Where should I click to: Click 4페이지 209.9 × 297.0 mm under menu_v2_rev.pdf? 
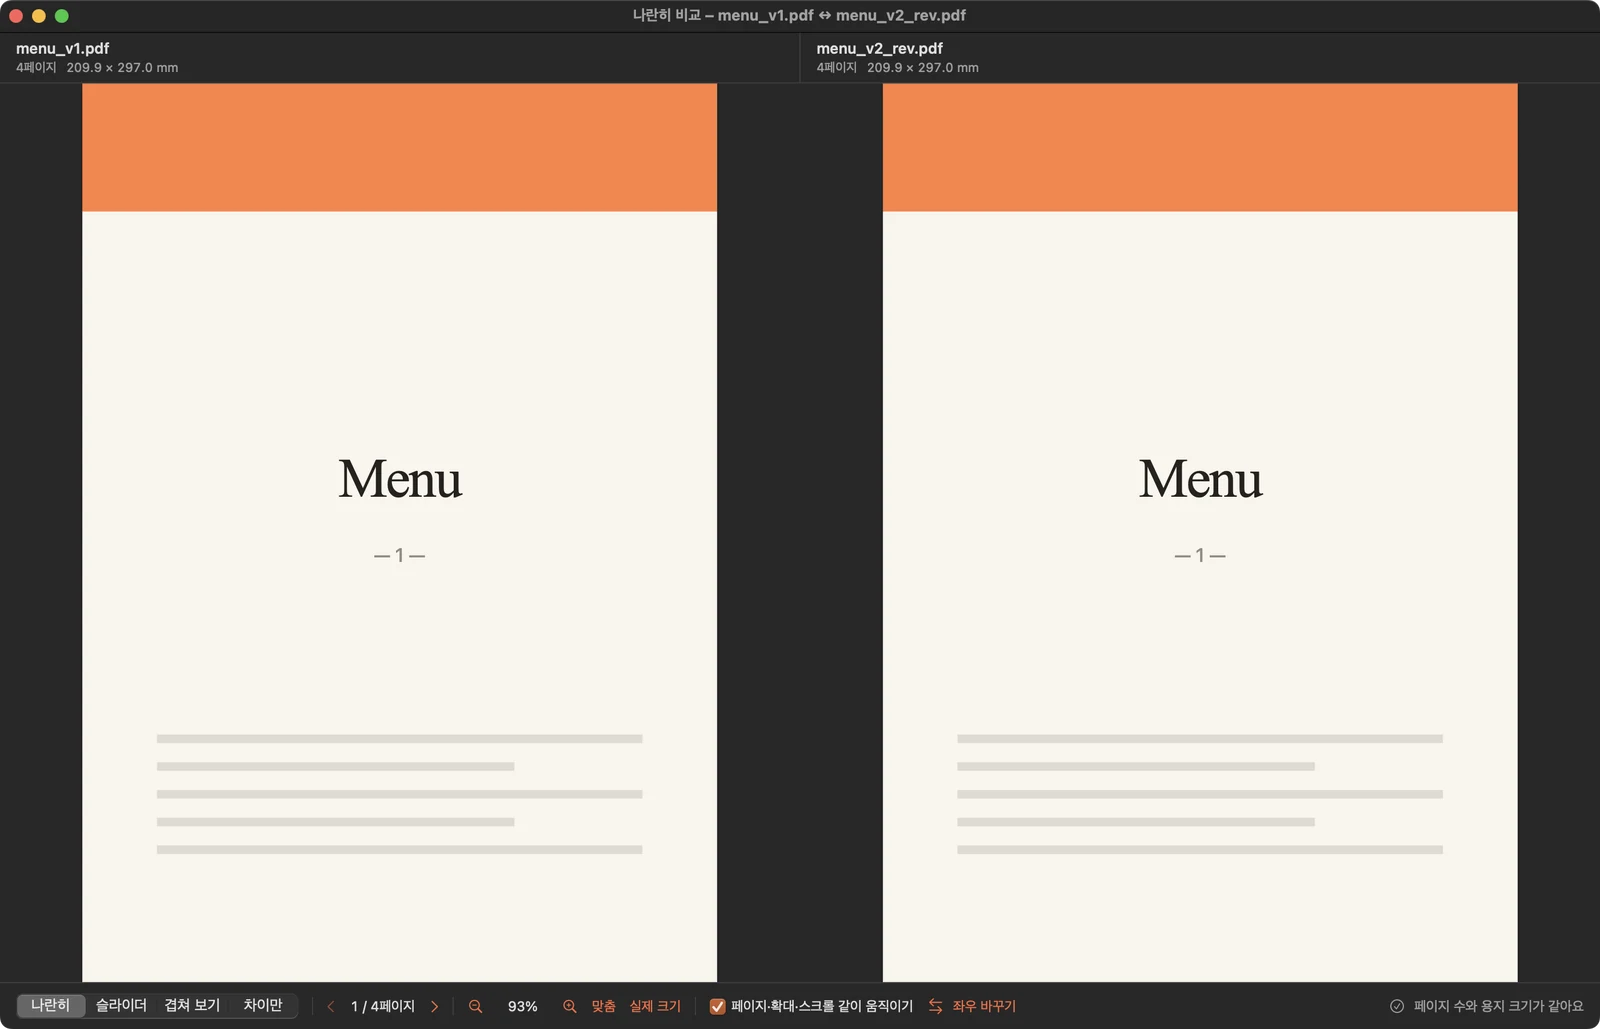click(897, 68)
